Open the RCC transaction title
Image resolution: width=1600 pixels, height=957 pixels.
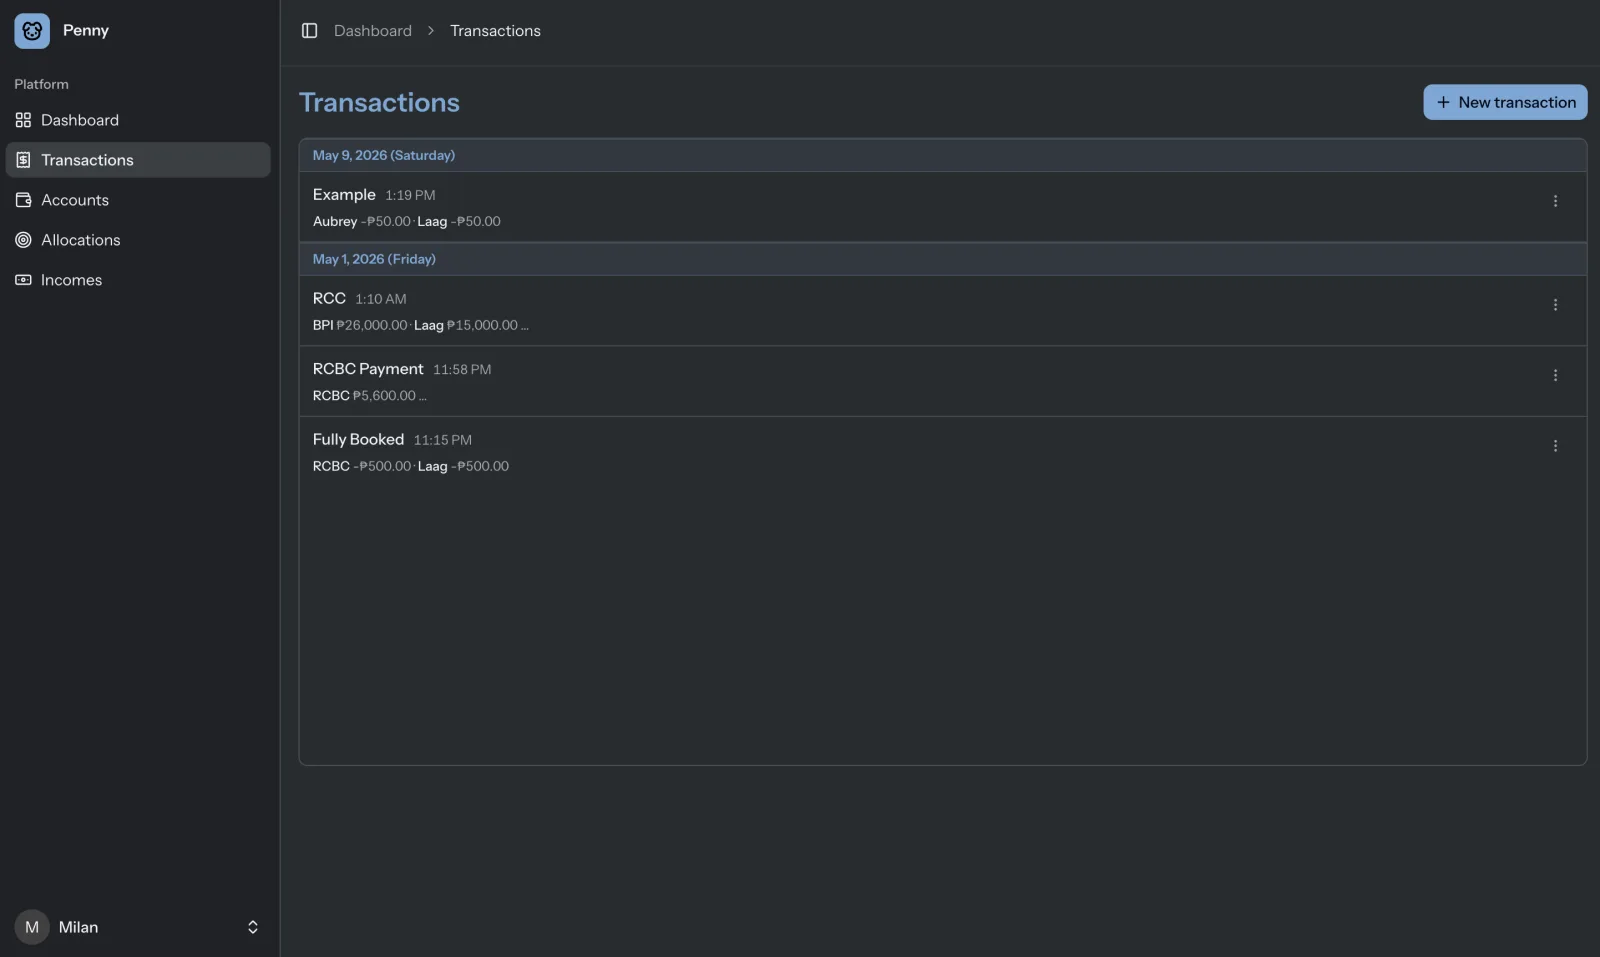pos(329,298)
